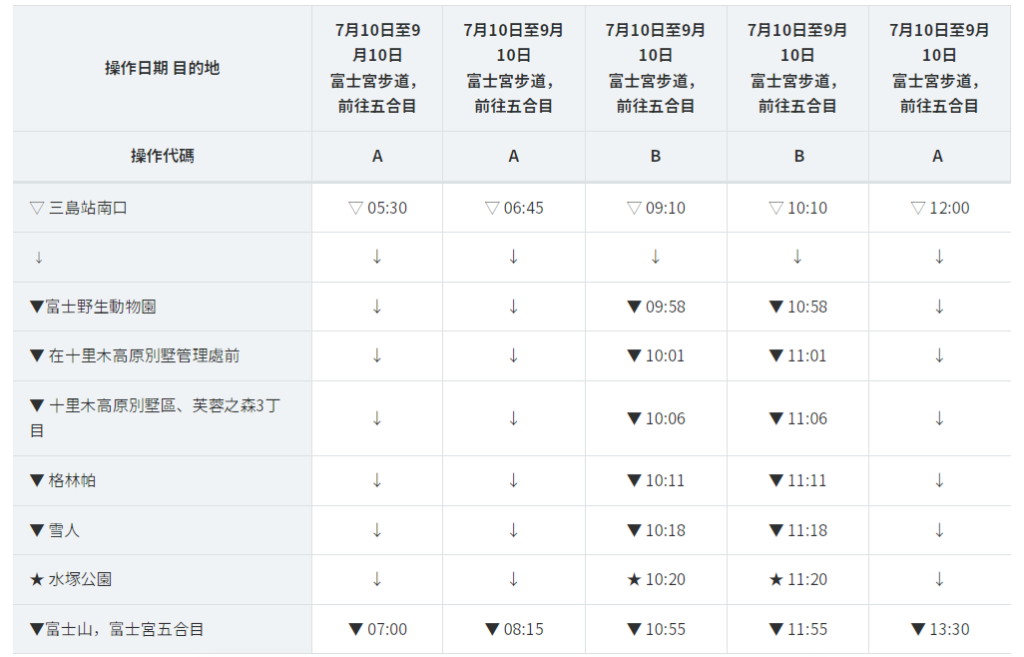Click the hollow triangle beside 三島站南口 label
Viewport: 1024px width, 657px height.
pyautogui.click(x=37, y=208)
